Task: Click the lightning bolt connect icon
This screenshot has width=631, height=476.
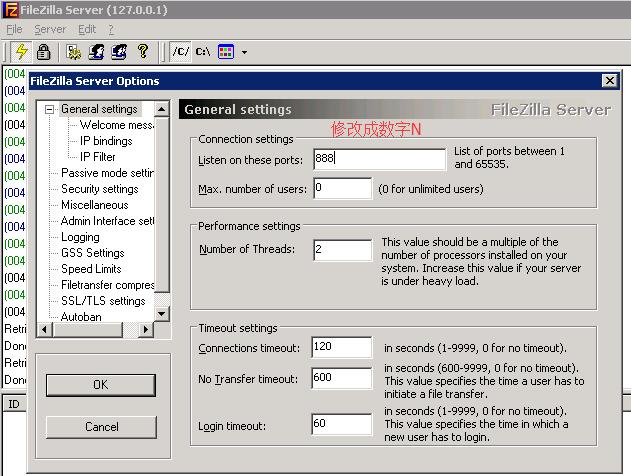Action: [21, 52]
